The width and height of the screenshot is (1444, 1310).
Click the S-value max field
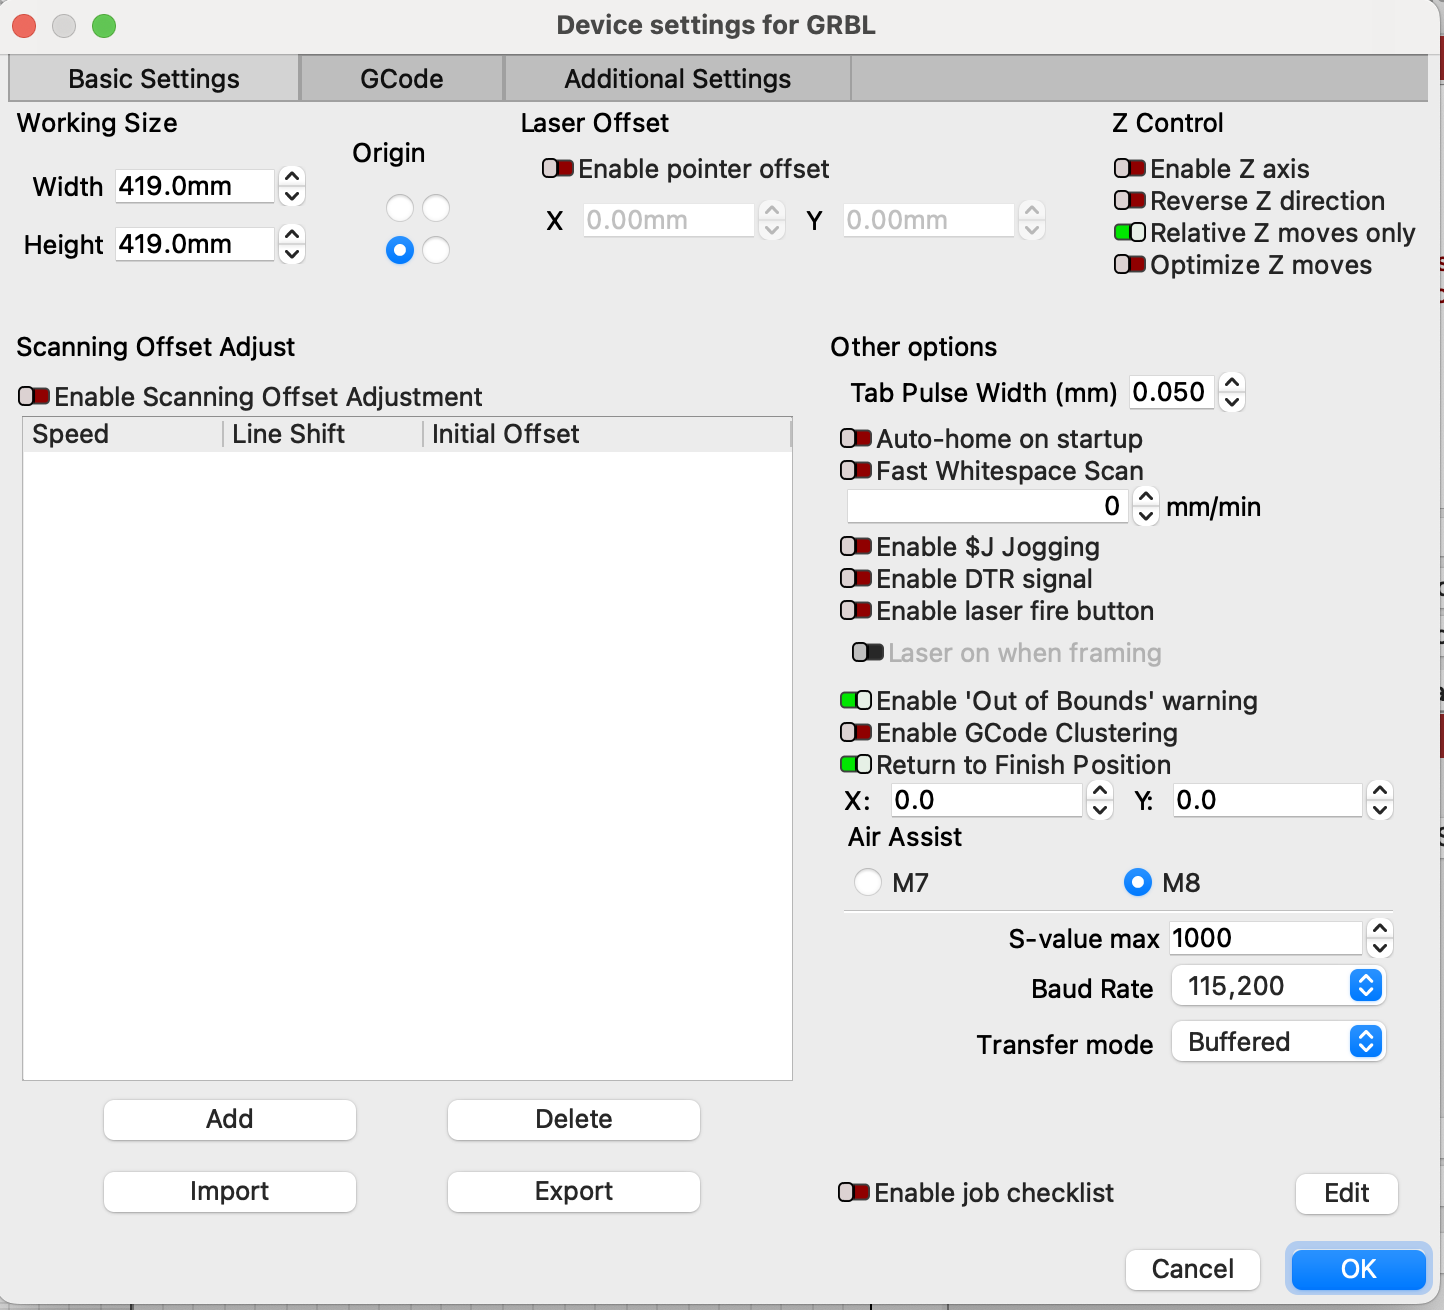(x=1266, y=938)
